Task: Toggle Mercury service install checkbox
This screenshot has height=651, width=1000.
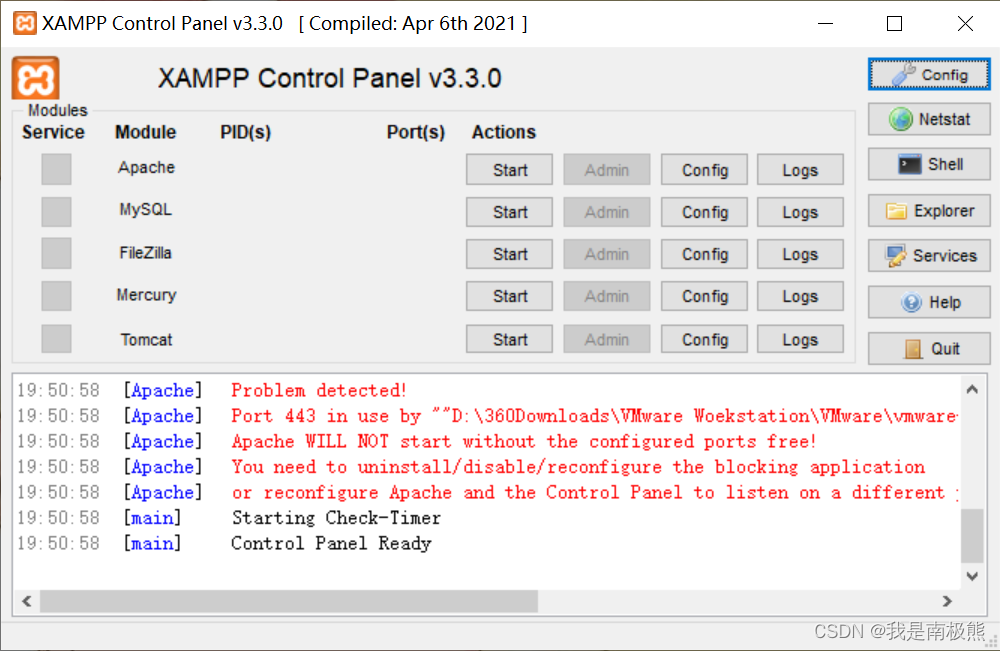Action: pyautogui.click(x=56, y=296)
